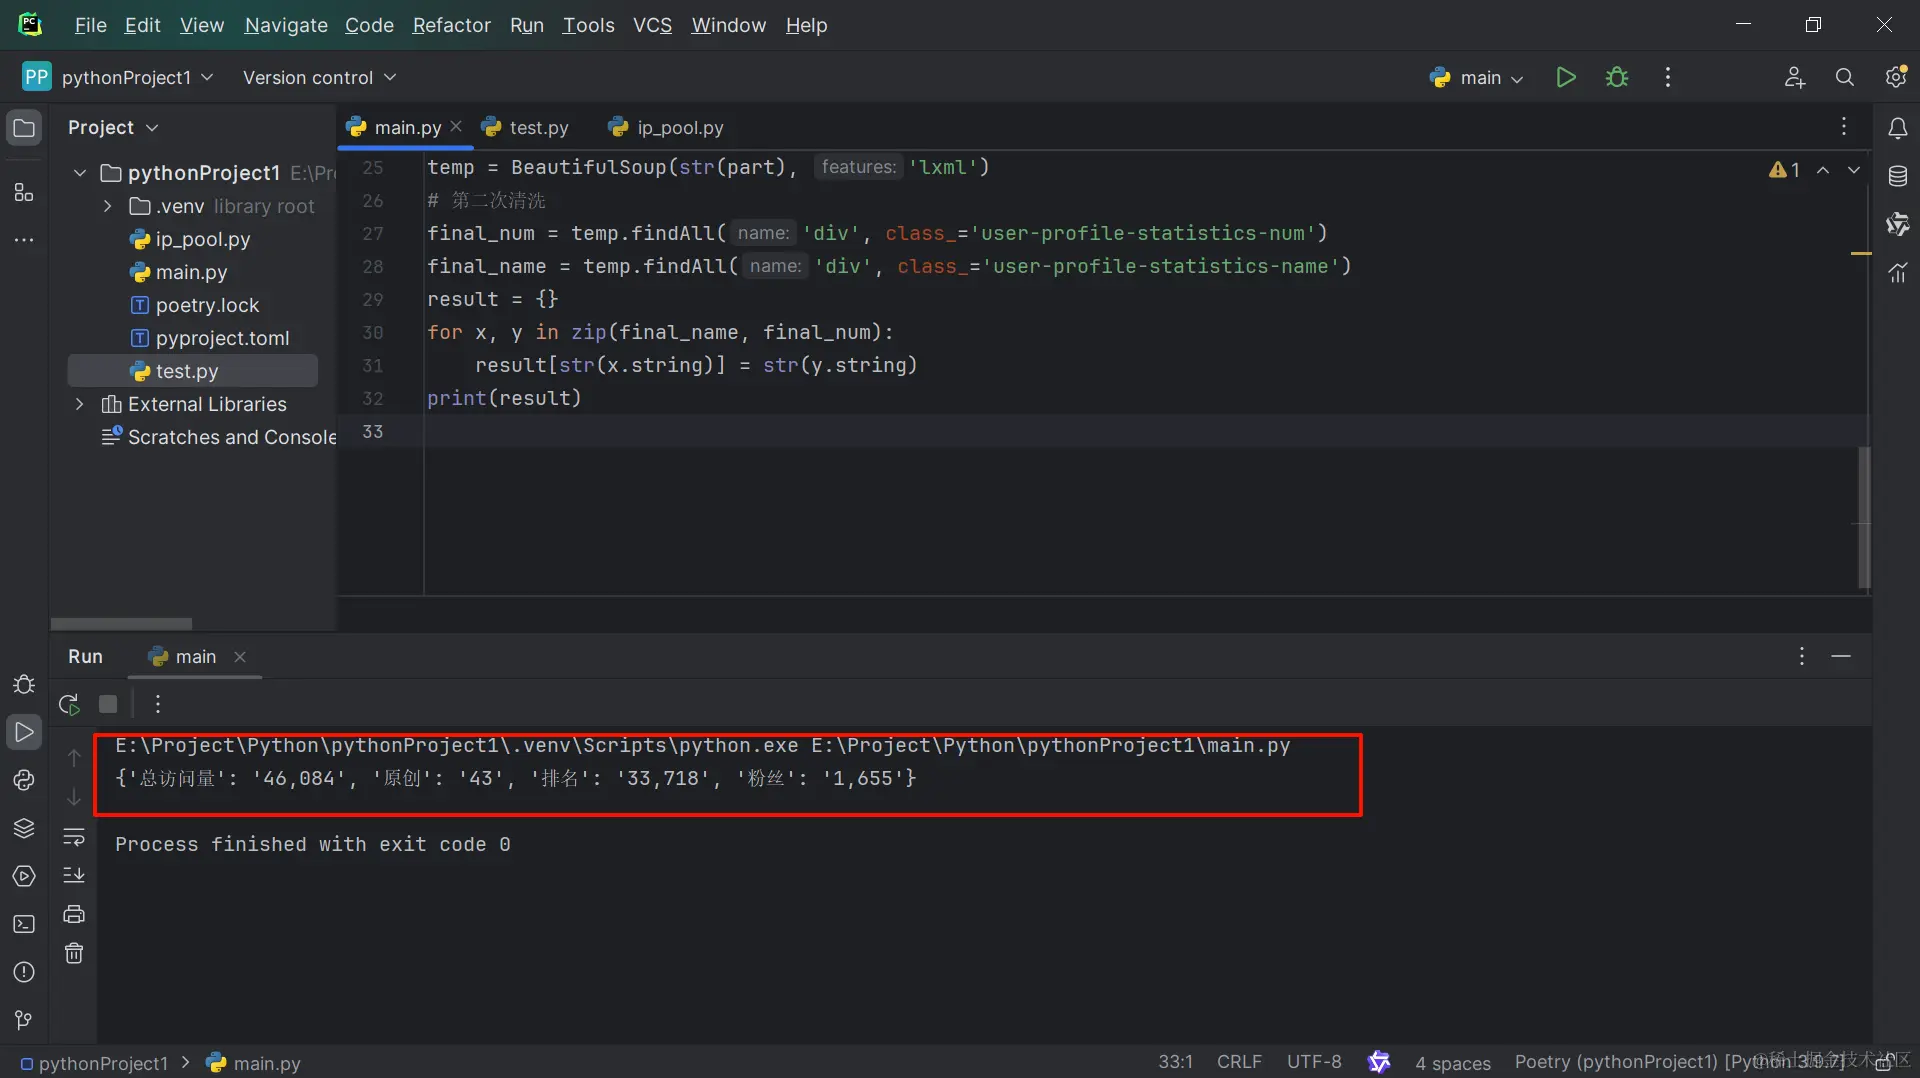The width and height of the screenshot is (1920, 1078).
Task: Open Scratches and Consoles node
Action: click(x=220, y=437)
